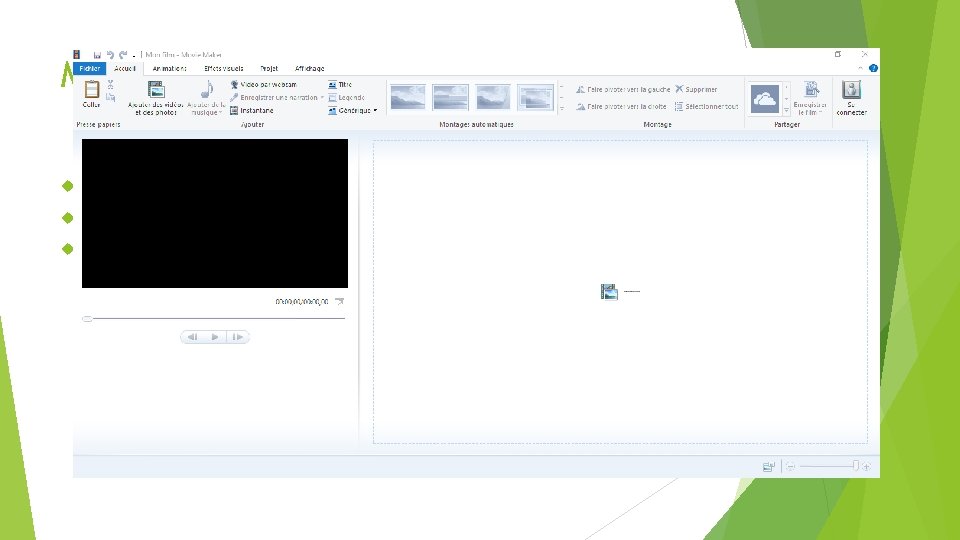Click the Enregistrer le film icon
The height and width of the screenshot is (540, 960).
point(811,89)
